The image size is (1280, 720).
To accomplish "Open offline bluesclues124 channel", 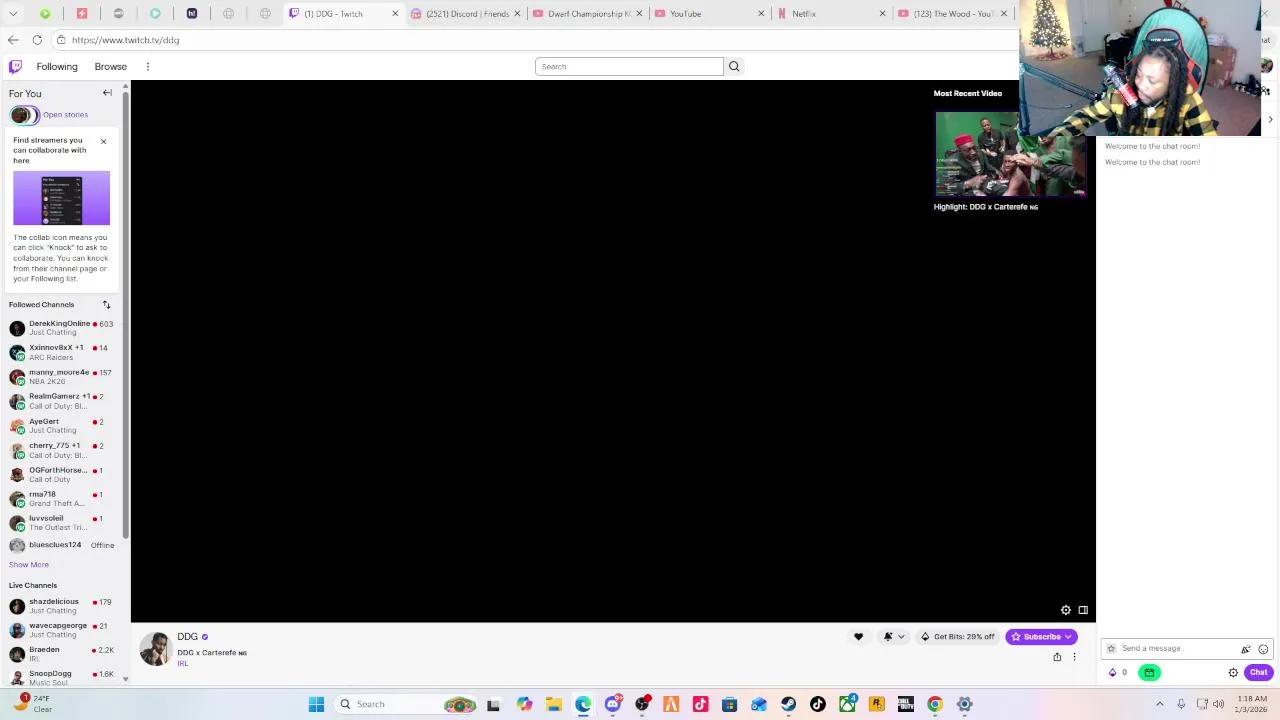I will [61, 545].
